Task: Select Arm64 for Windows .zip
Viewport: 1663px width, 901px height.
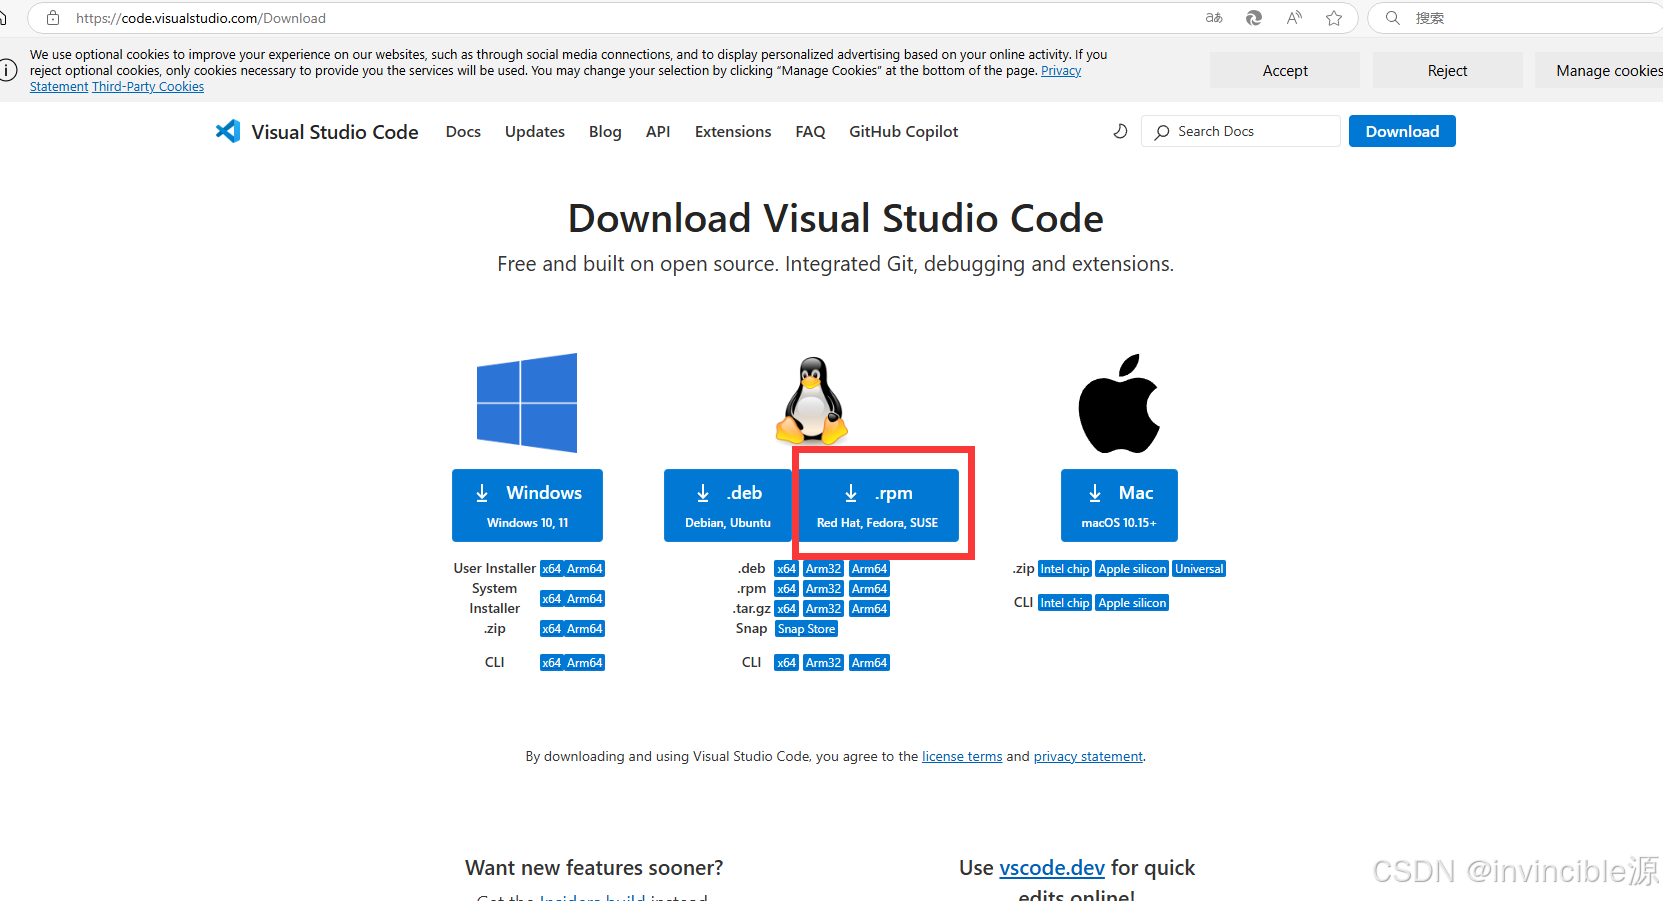Action: click(585, 629)
